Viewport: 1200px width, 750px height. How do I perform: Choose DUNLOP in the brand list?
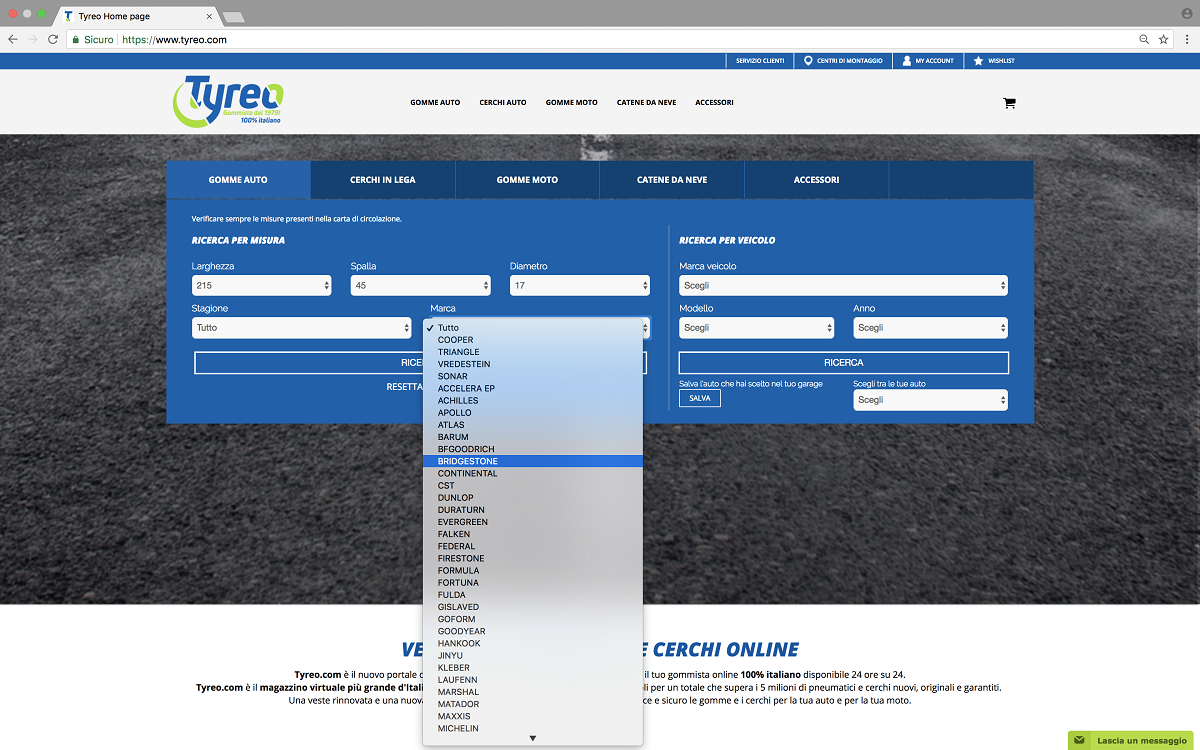click(x=533, y=498)
